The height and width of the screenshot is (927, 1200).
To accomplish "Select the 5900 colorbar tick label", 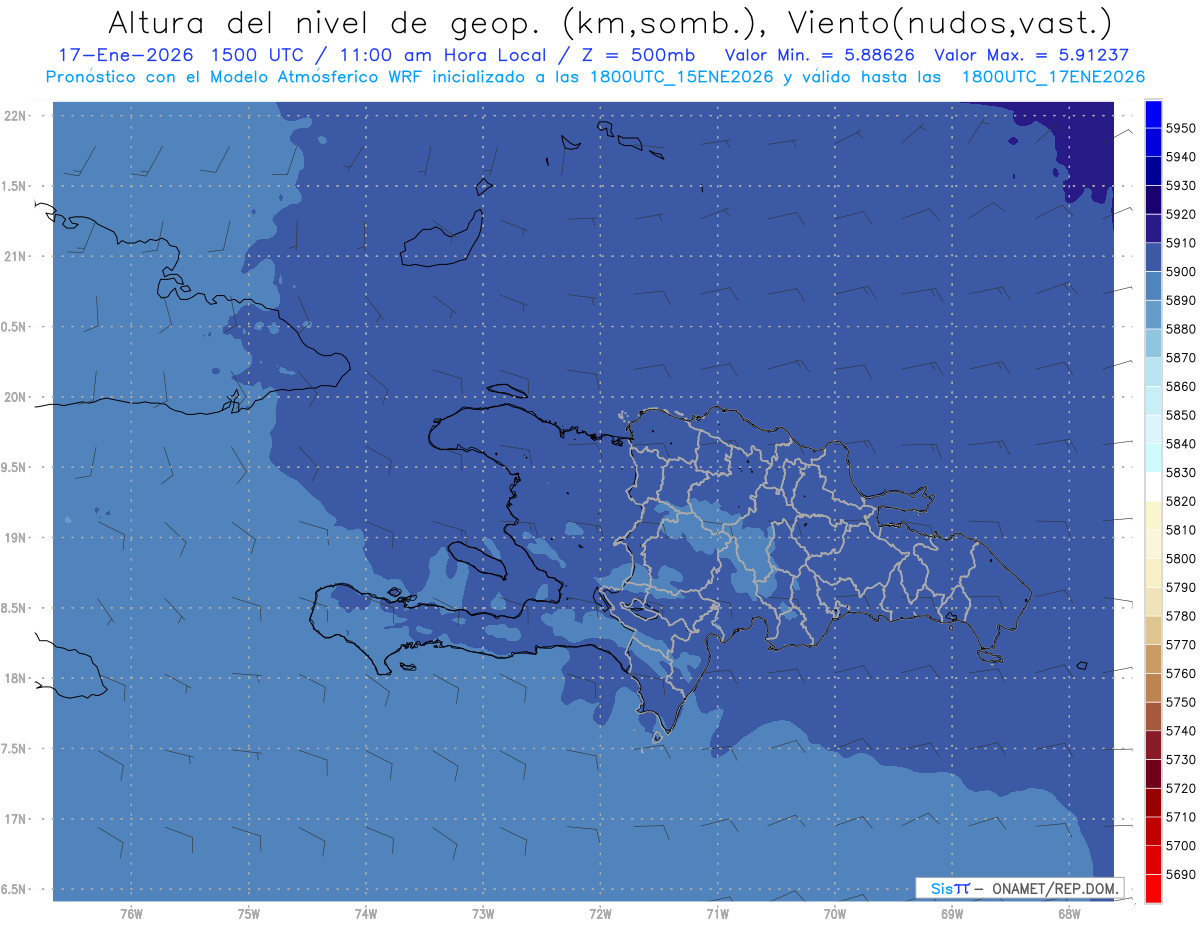I will [x=1181, y=272].
